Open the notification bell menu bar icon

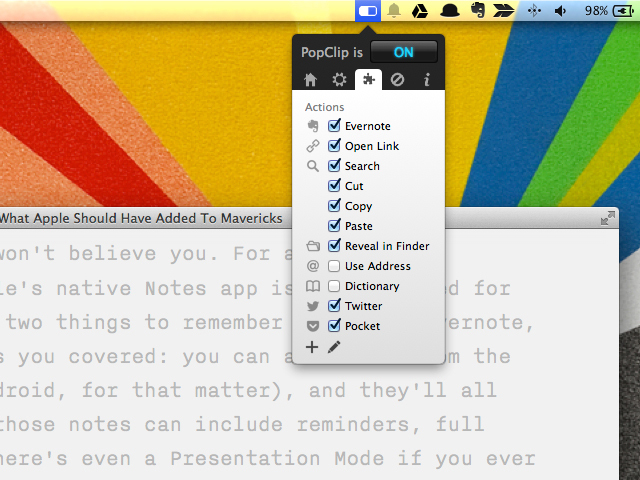click(394, 11)
